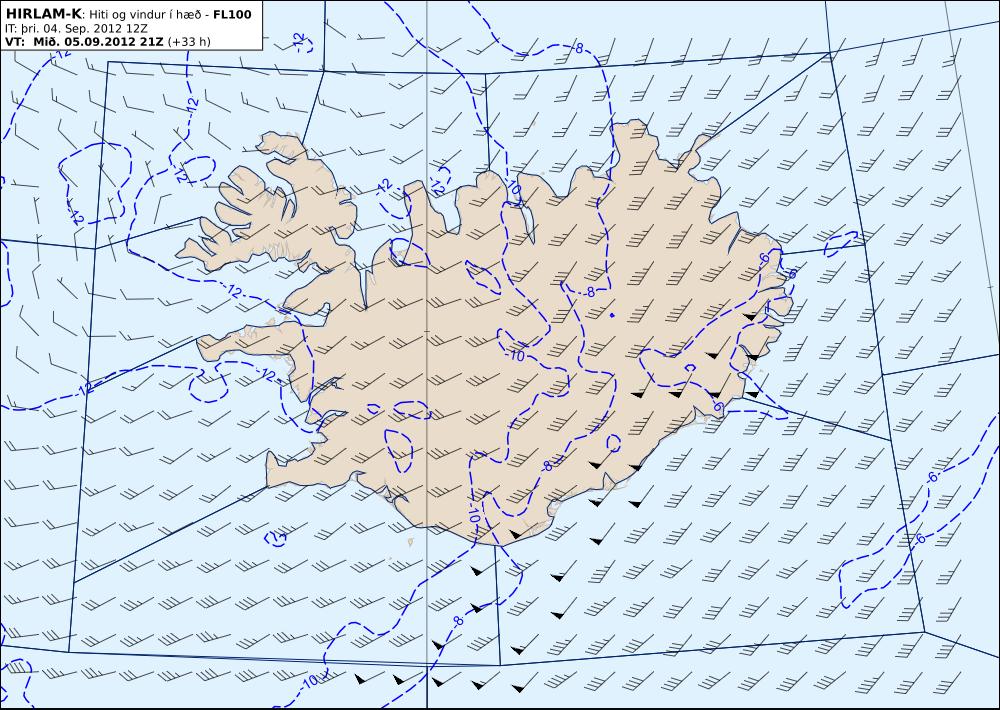Click the HIRLAM-K model title
Screen dimensions: 1000x710
point(43,14)
